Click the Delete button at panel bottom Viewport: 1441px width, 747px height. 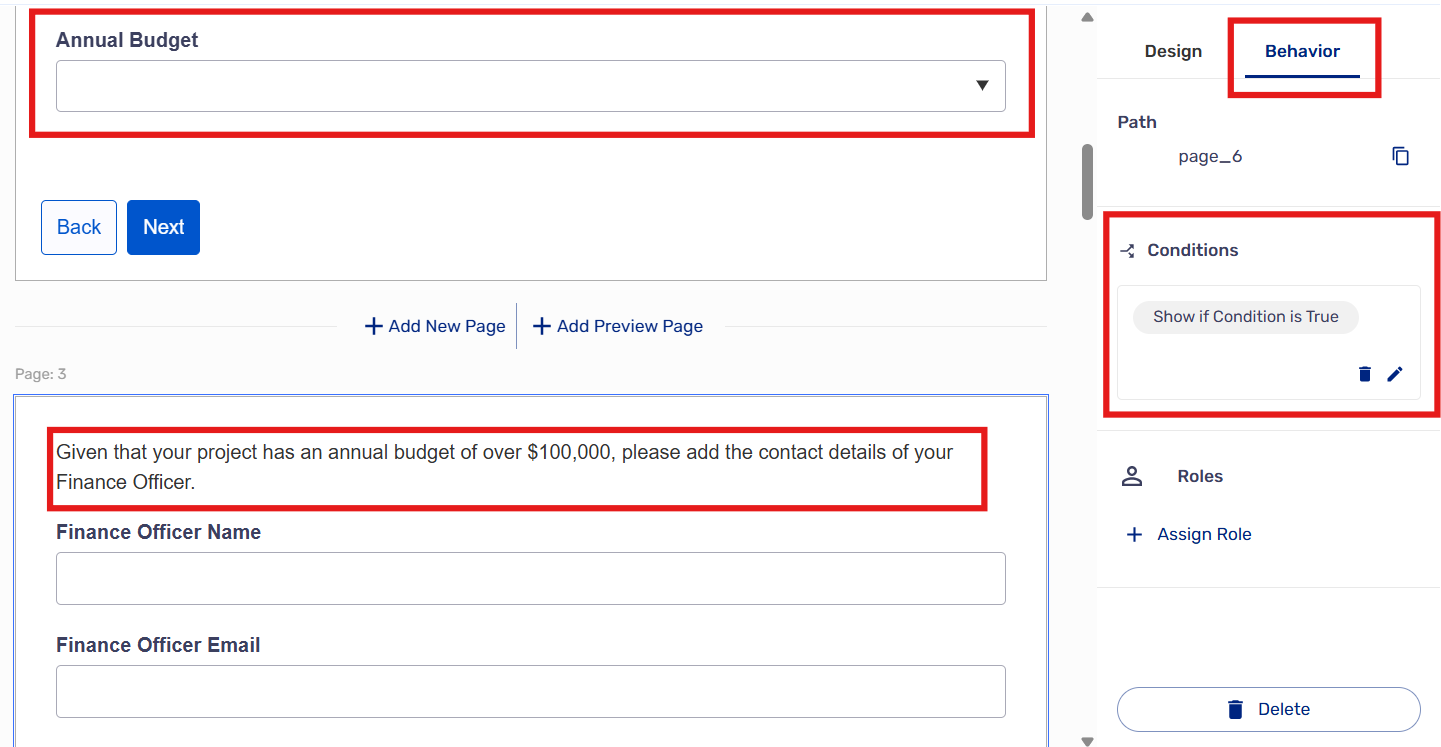click(1268, 709)
